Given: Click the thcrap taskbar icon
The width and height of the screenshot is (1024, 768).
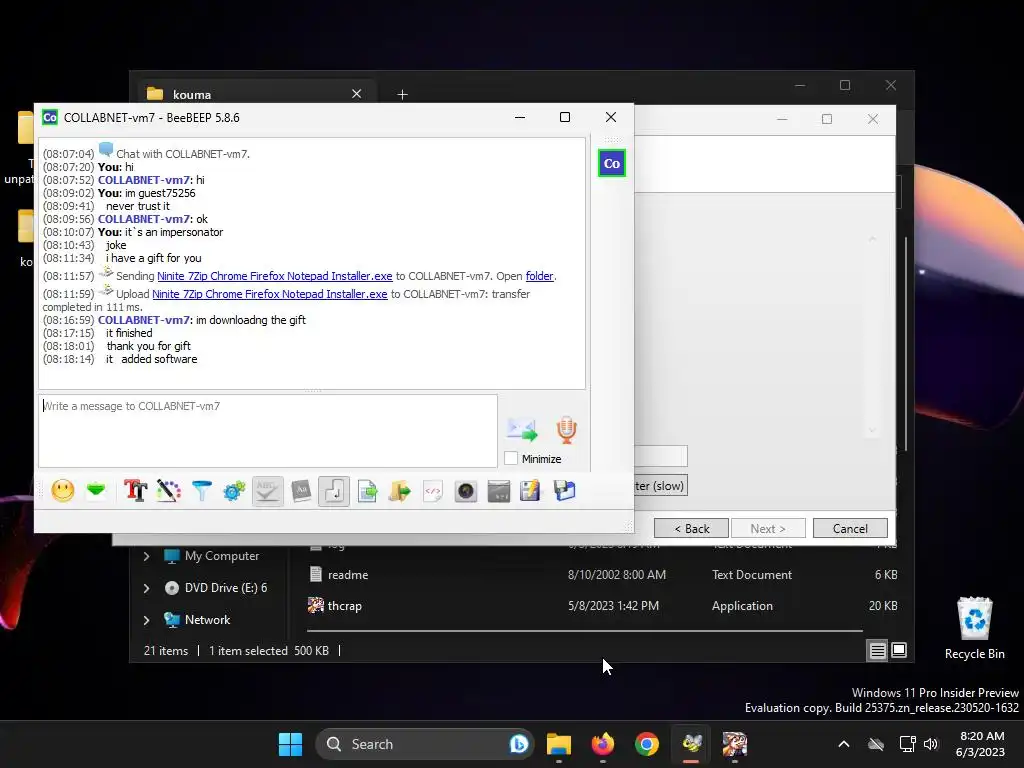Looking at the screenshot, I should [x=735, y=744].
